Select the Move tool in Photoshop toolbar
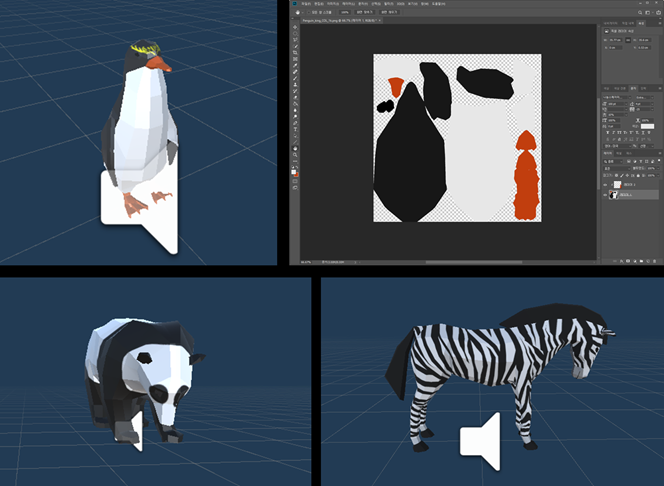The width and height of the screenshot is (664, 486). pyautogui.click(x=295, y=27)
